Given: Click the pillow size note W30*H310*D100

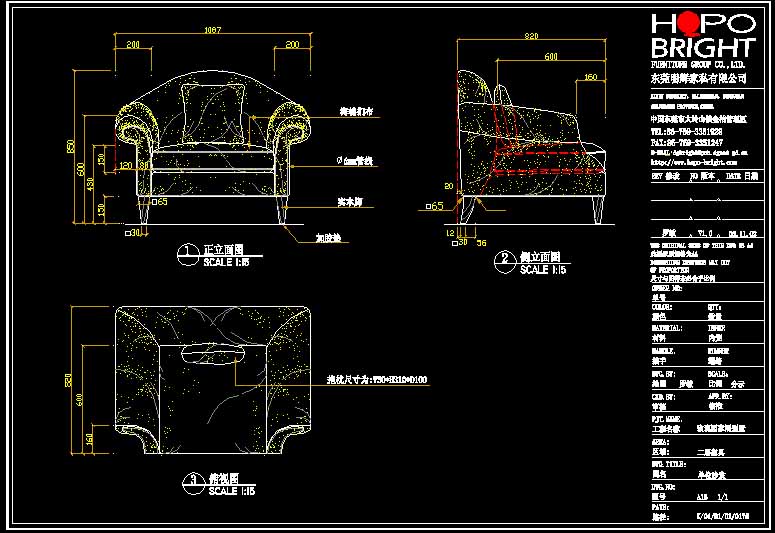Looking at the screenshot, I should (x=377, y=380).
